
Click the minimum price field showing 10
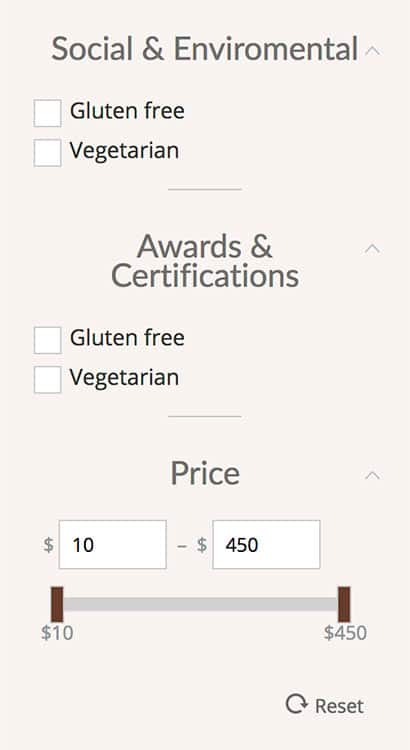point(112,544)
